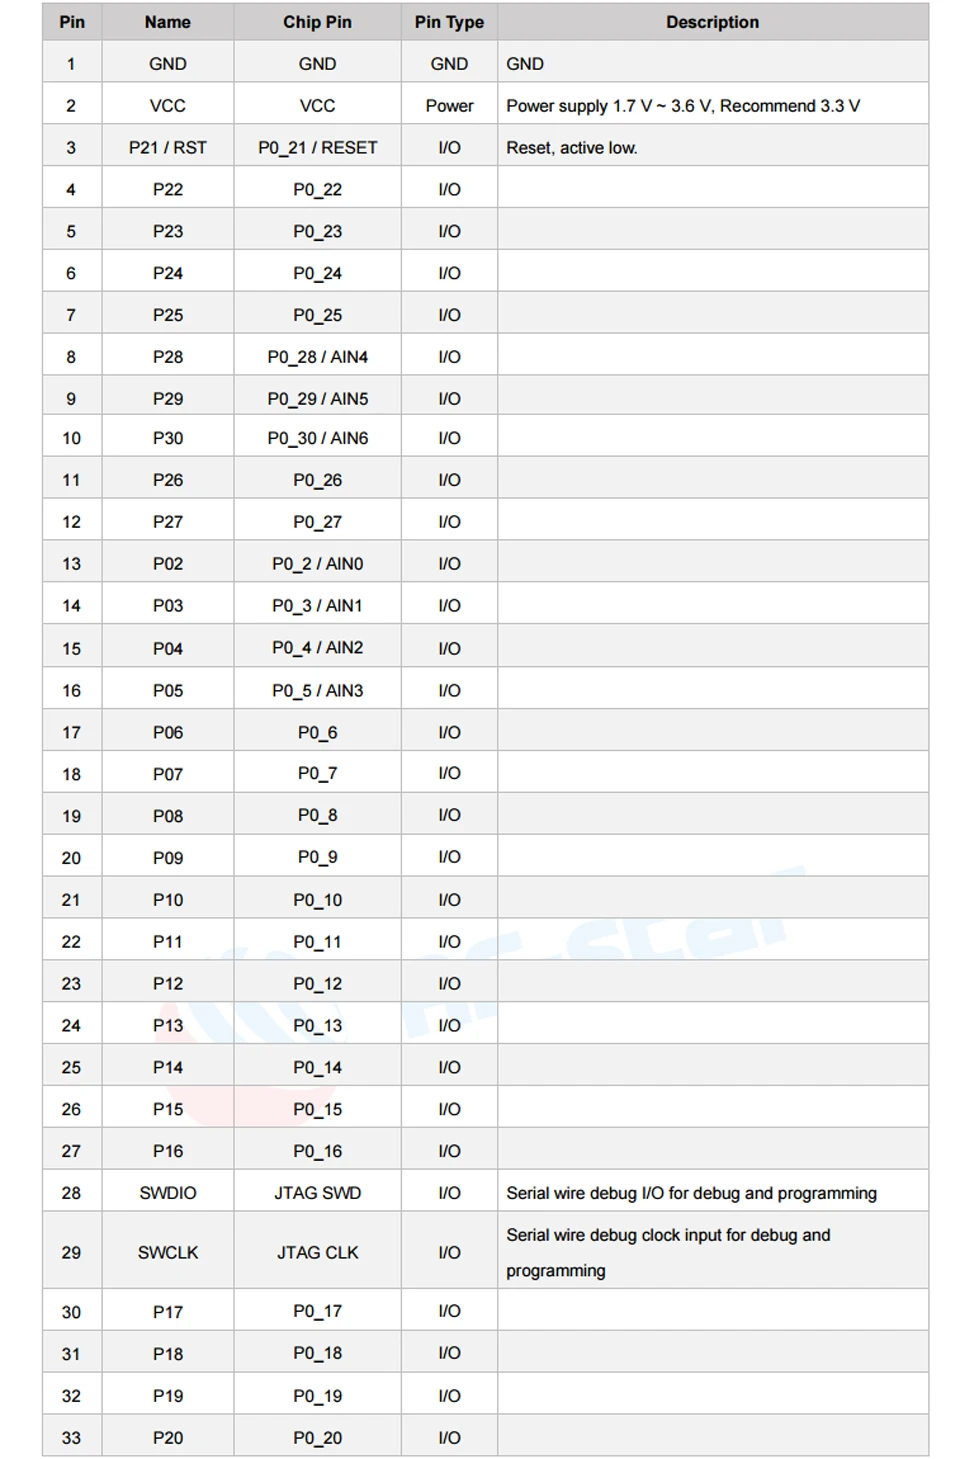Click the Chip Pin column header
This screenshot has height=1459, width=960.
(x=317, y=22)
